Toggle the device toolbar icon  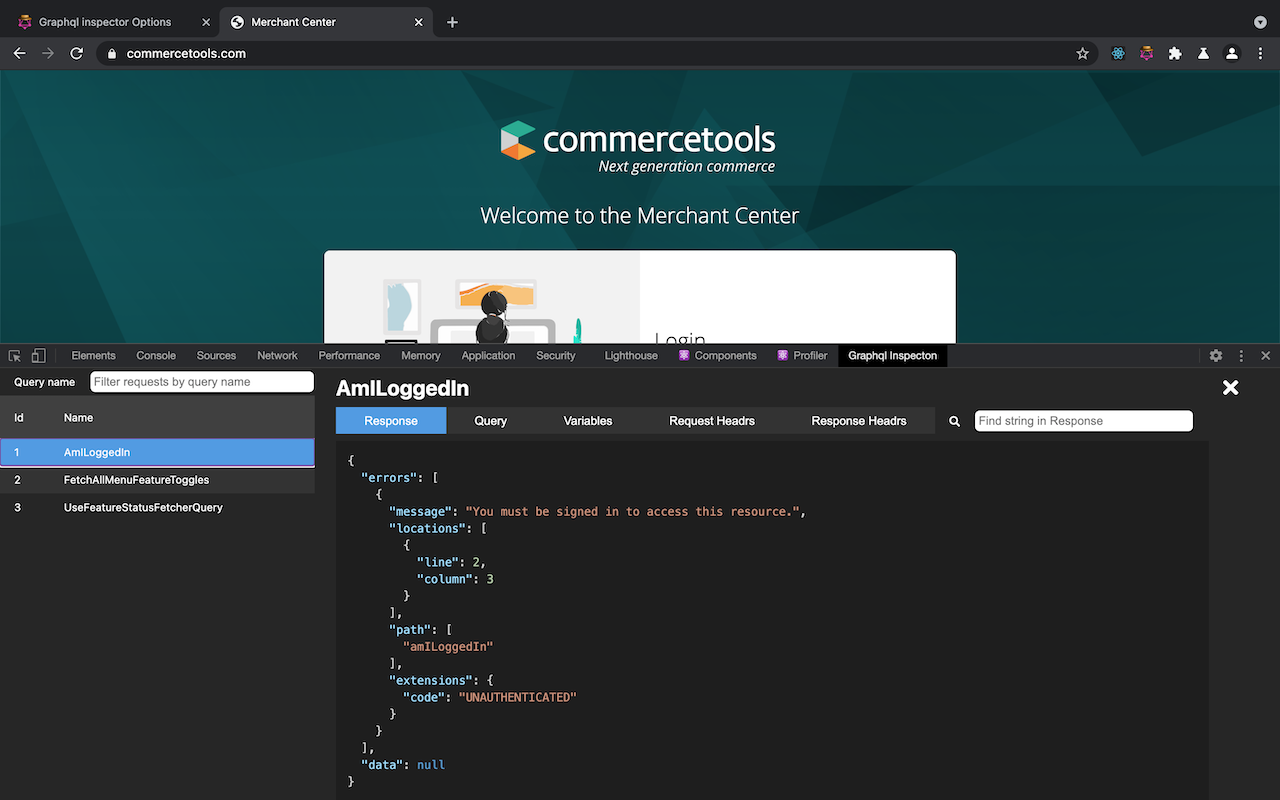click(38, 355)
